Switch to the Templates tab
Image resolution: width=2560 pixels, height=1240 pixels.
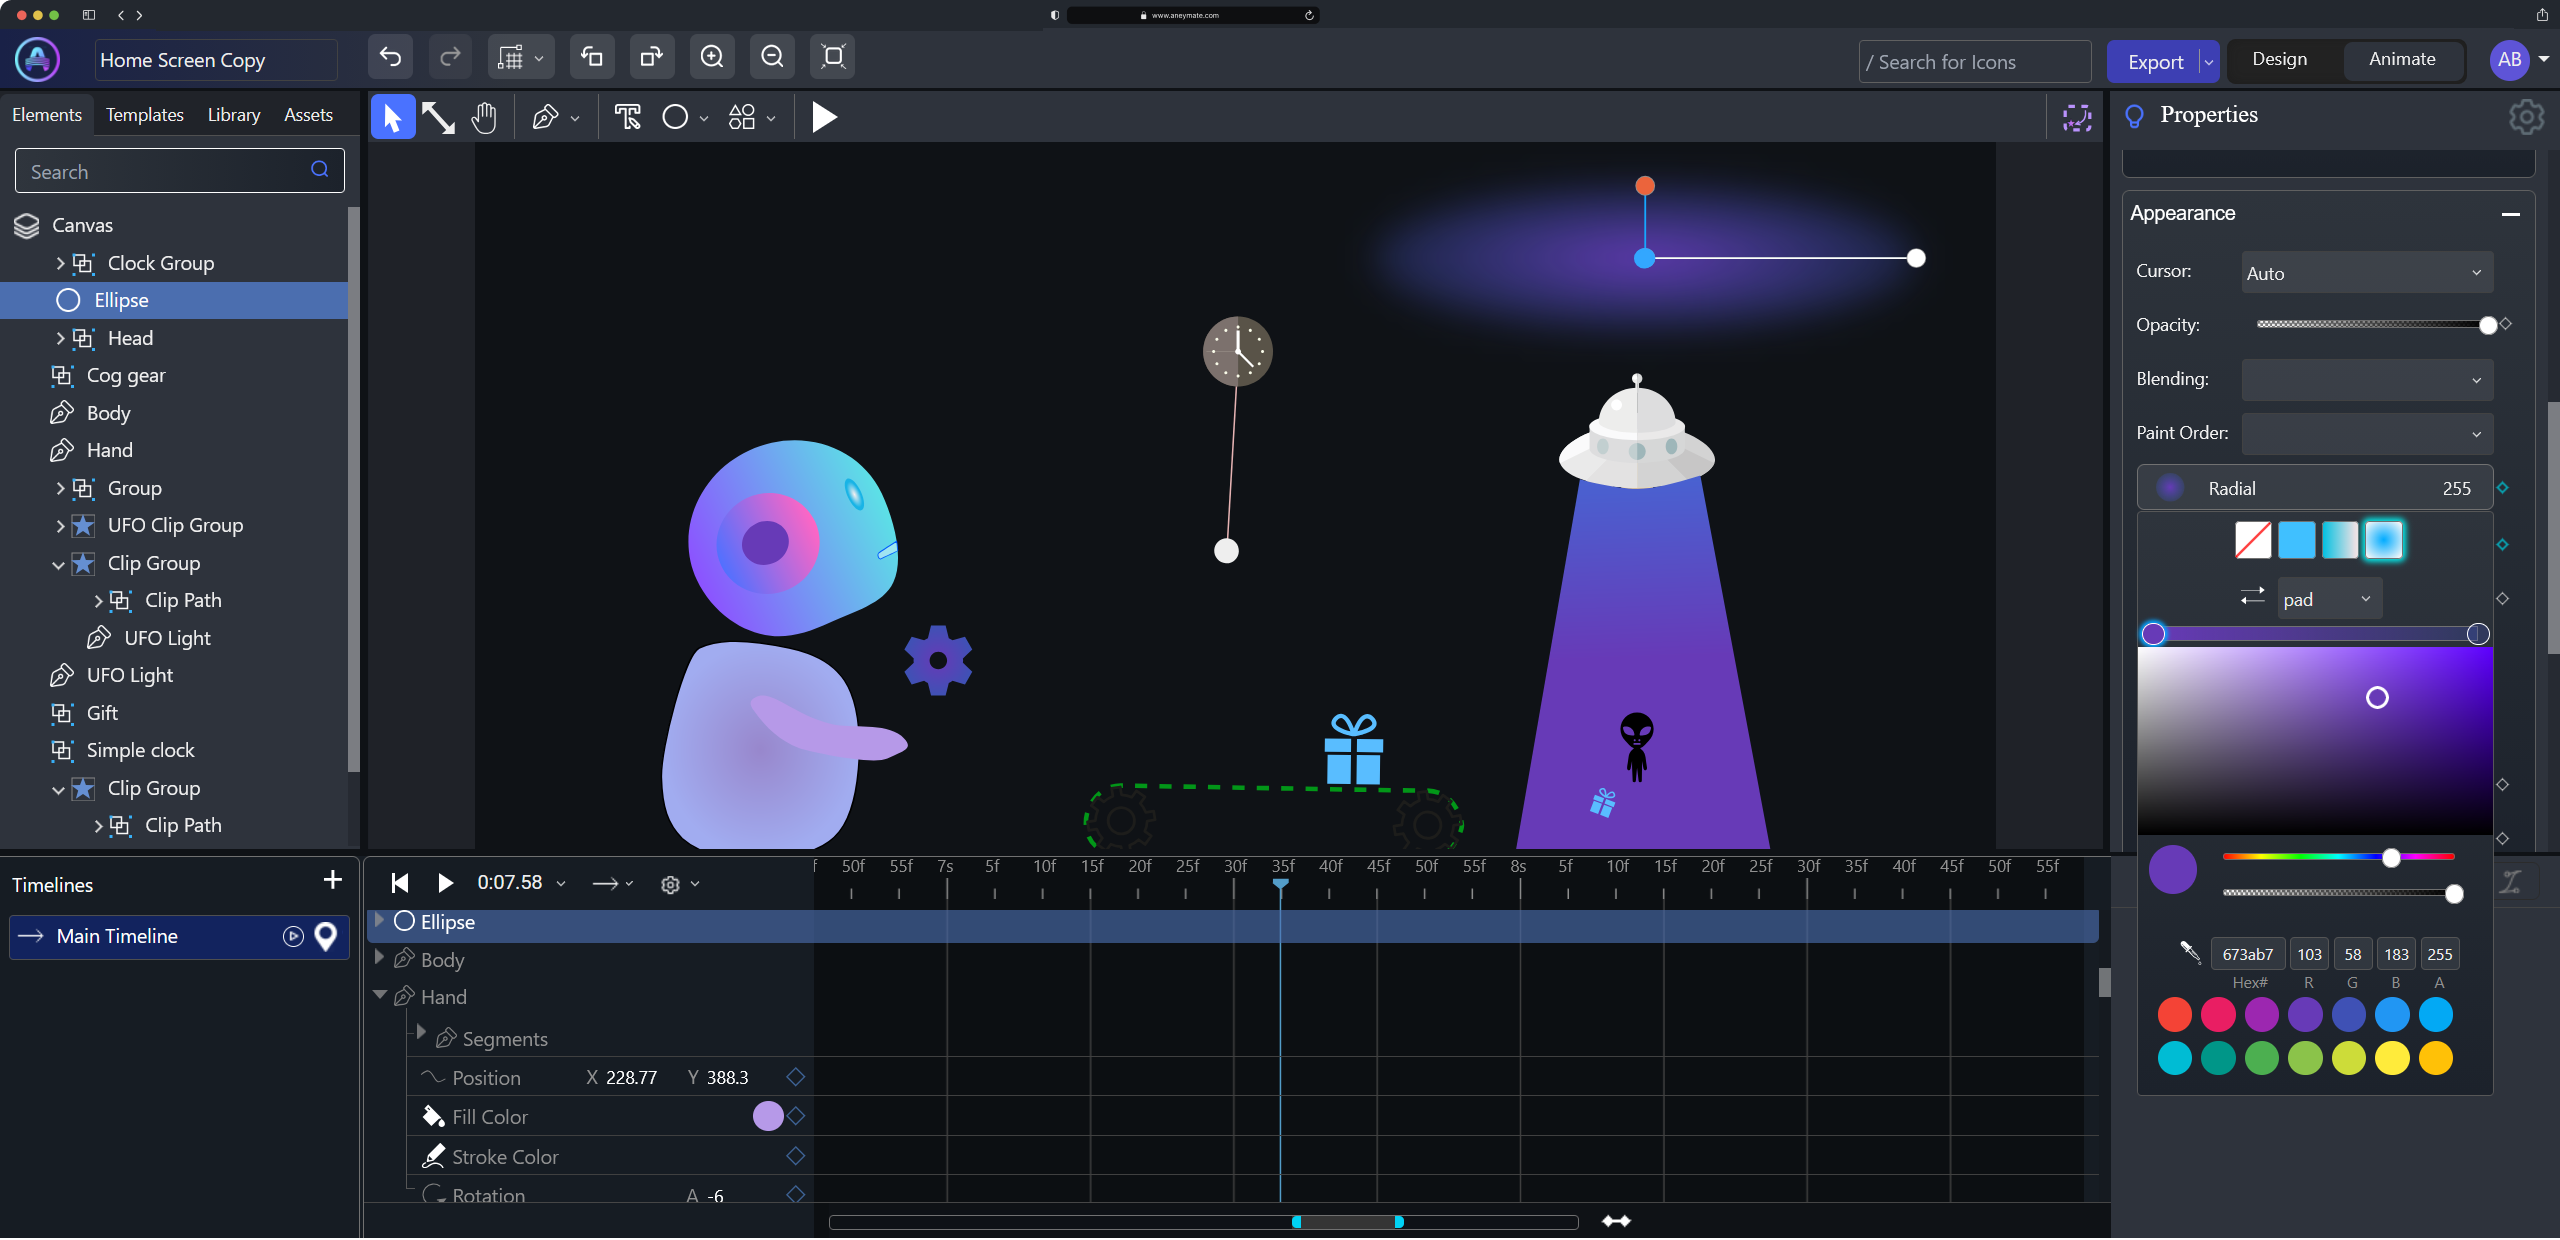[144, 114]
